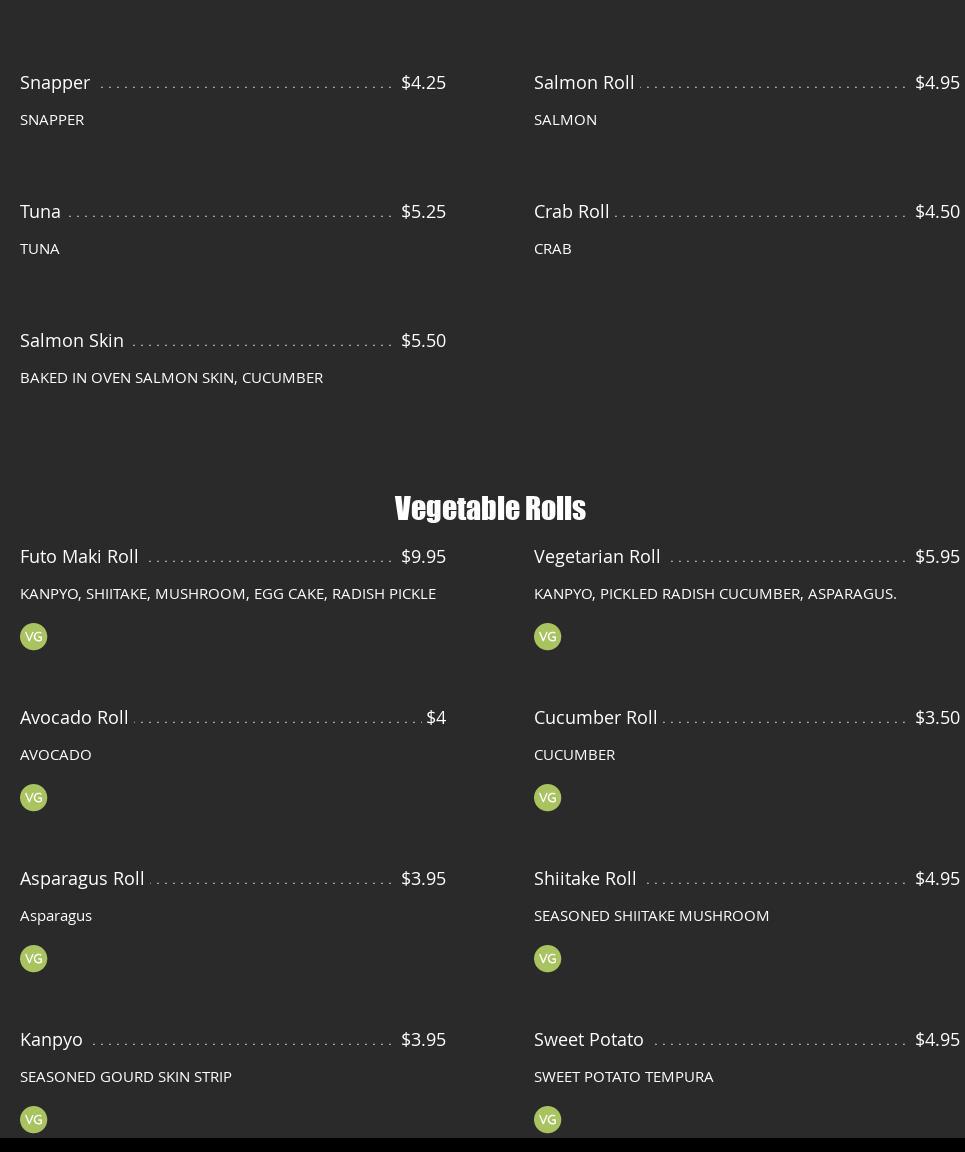Click the Vegetable Rolls section heading
The width and height of the screenshot is (965, 1152).
[x=490, y=508]
